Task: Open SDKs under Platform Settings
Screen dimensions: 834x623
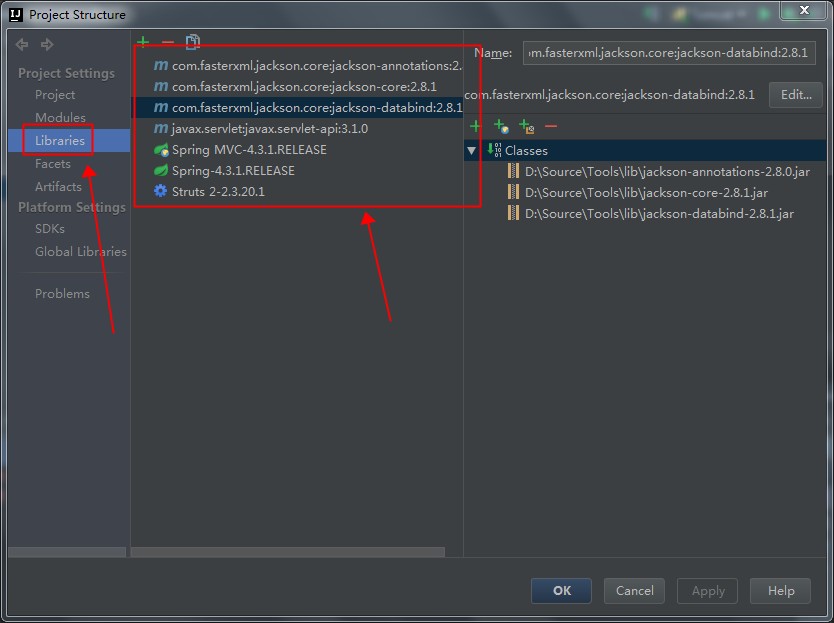Action: point(49,229)
